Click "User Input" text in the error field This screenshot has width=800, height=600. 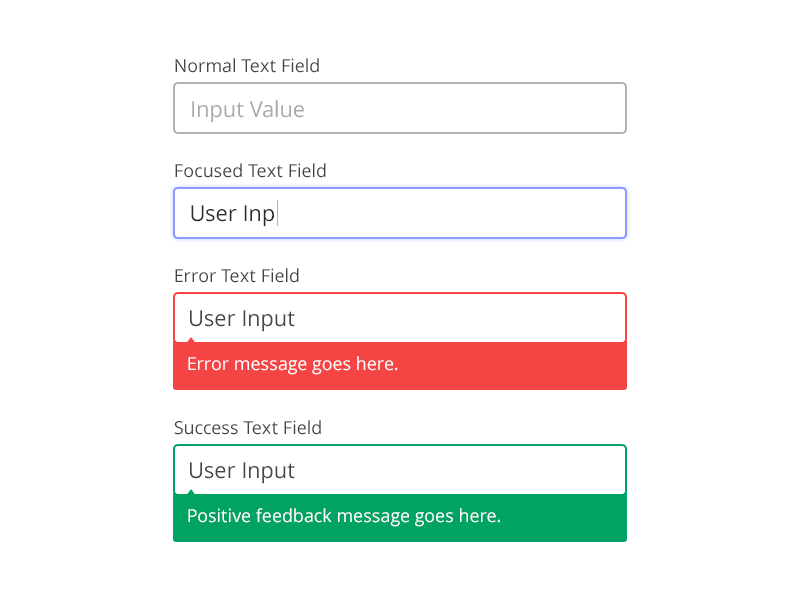242,319
